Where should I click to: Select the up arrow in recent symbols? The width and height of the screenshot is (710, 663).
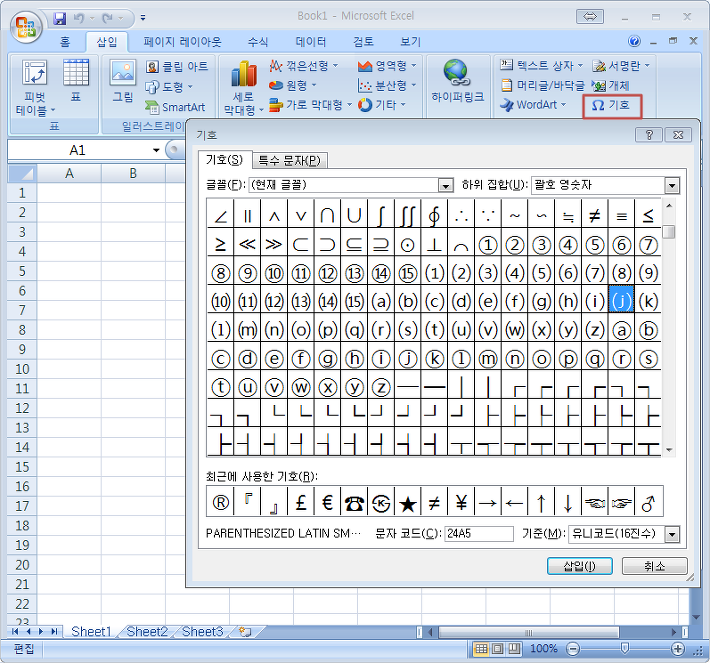(541, 502)
